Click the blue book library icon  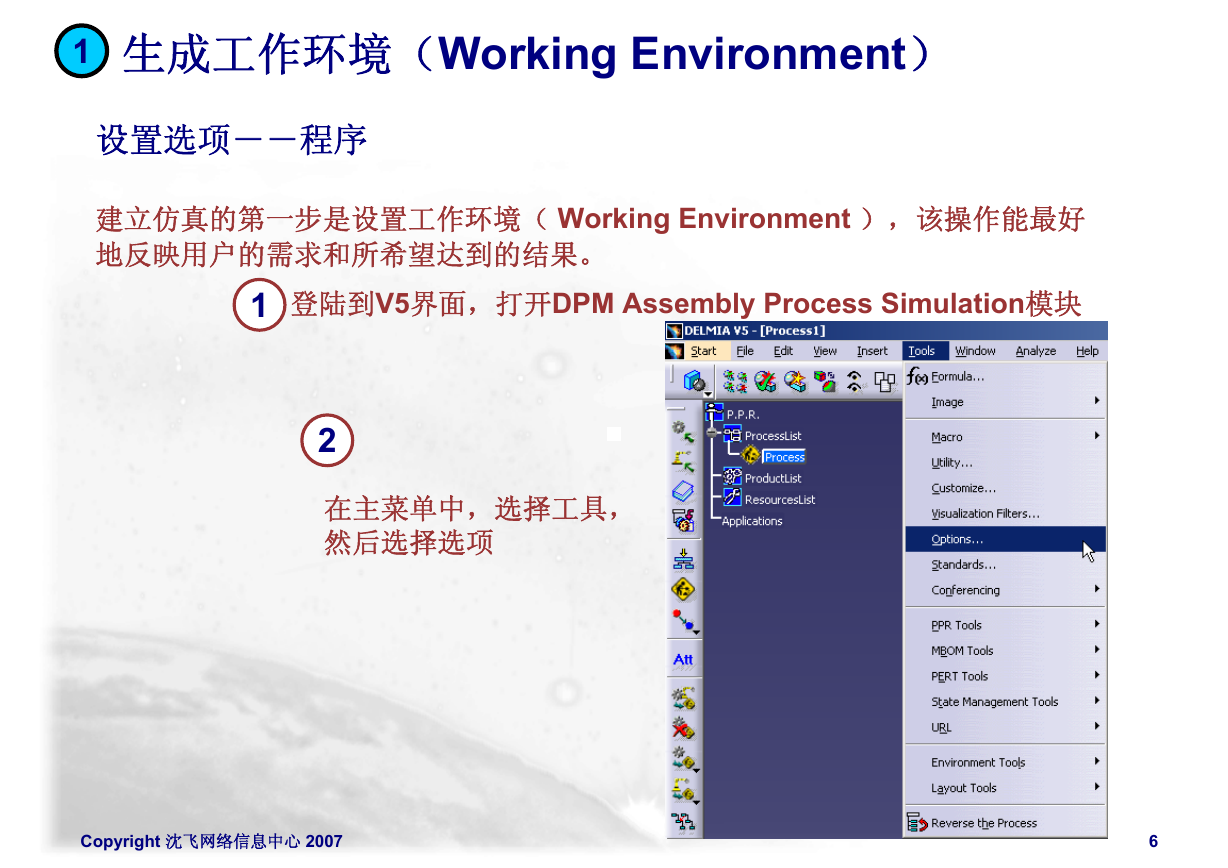683,491
